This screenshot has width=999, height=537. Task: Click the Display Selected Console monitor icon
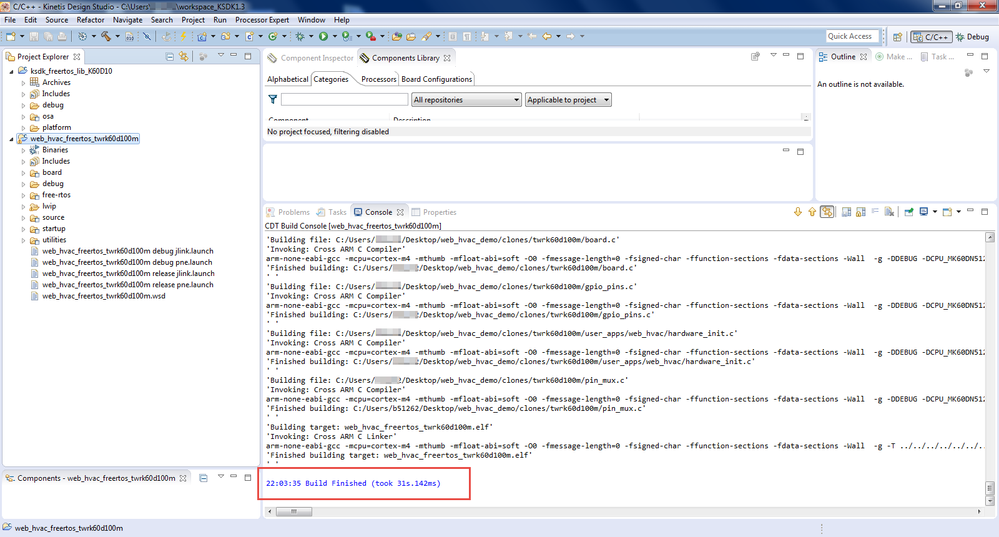tap(924, 212)
